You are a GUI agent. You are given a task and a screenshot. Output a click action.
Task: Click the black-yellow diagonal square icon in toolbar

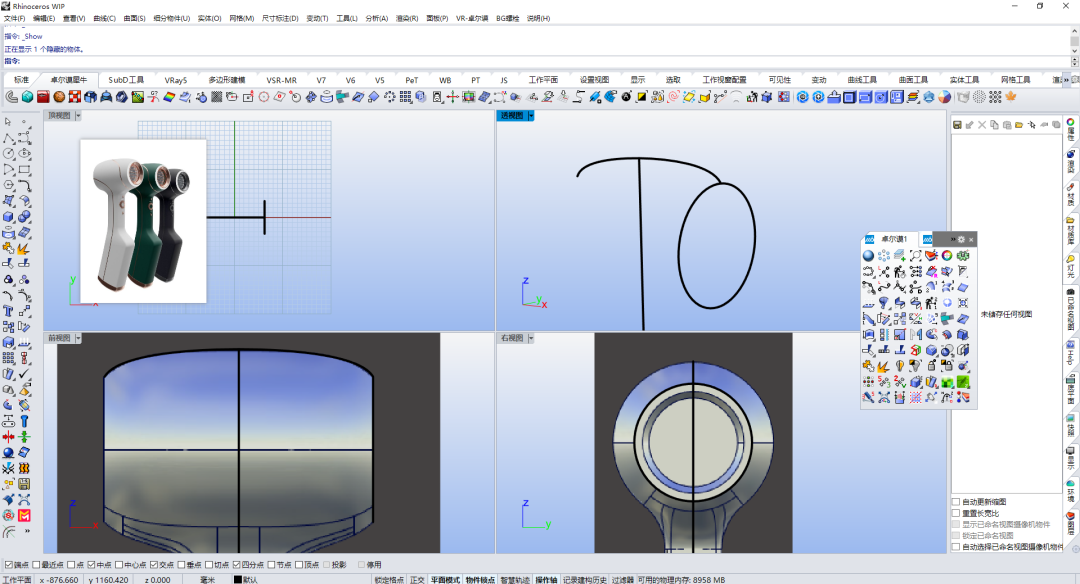[x=642, y=97]
